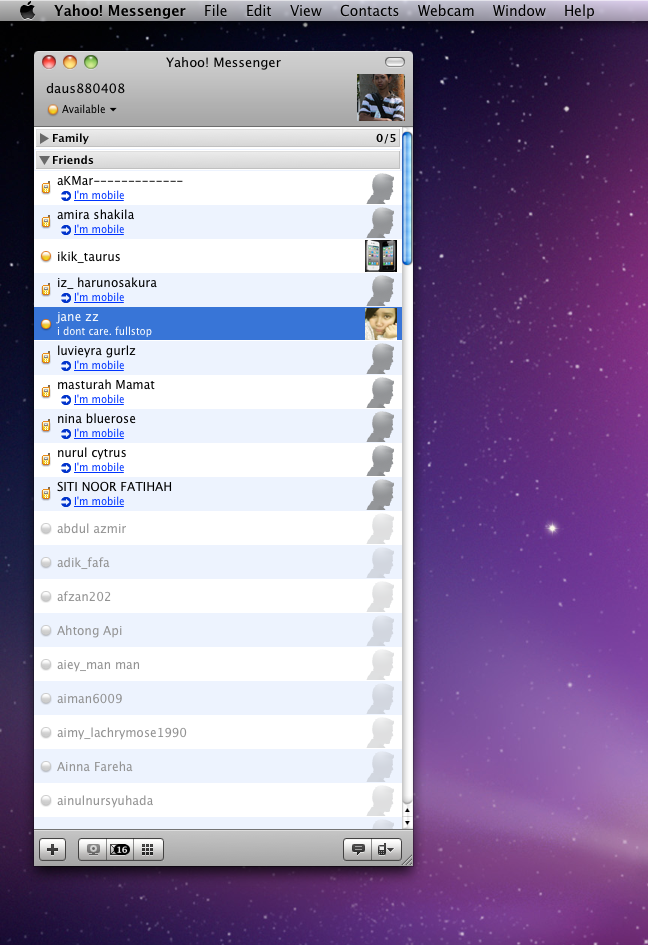
Task: Click I'm mobile link under nurul cytrus
Action: [x=99, y=468]
